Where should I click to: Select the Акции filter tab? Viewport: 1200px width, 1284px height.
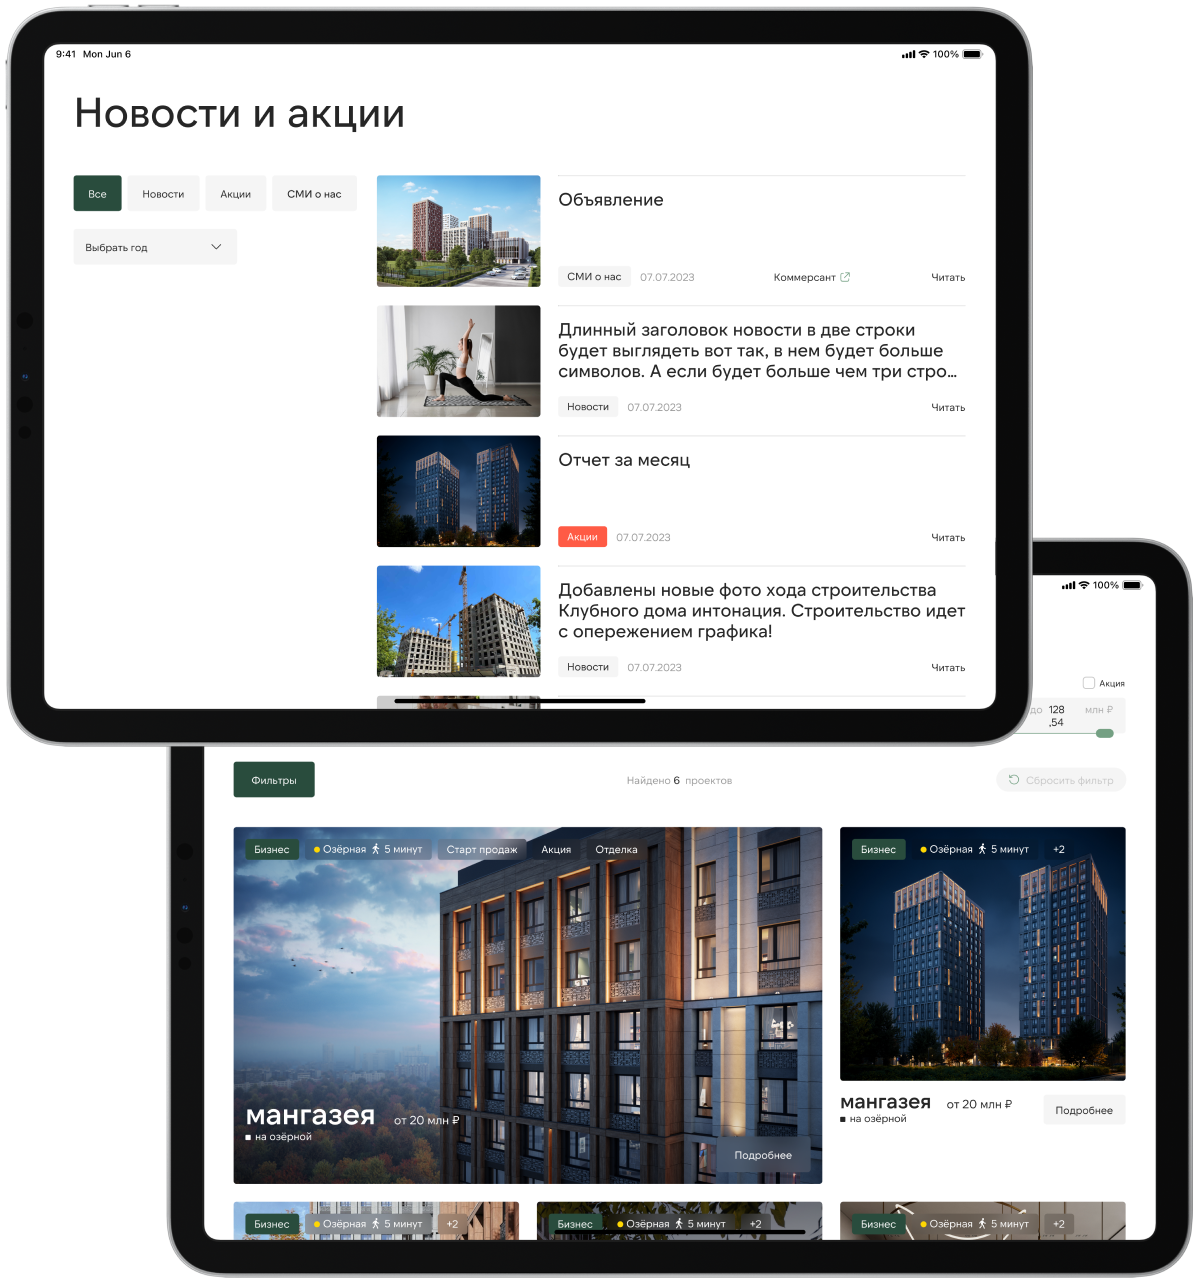click(236, 194)
